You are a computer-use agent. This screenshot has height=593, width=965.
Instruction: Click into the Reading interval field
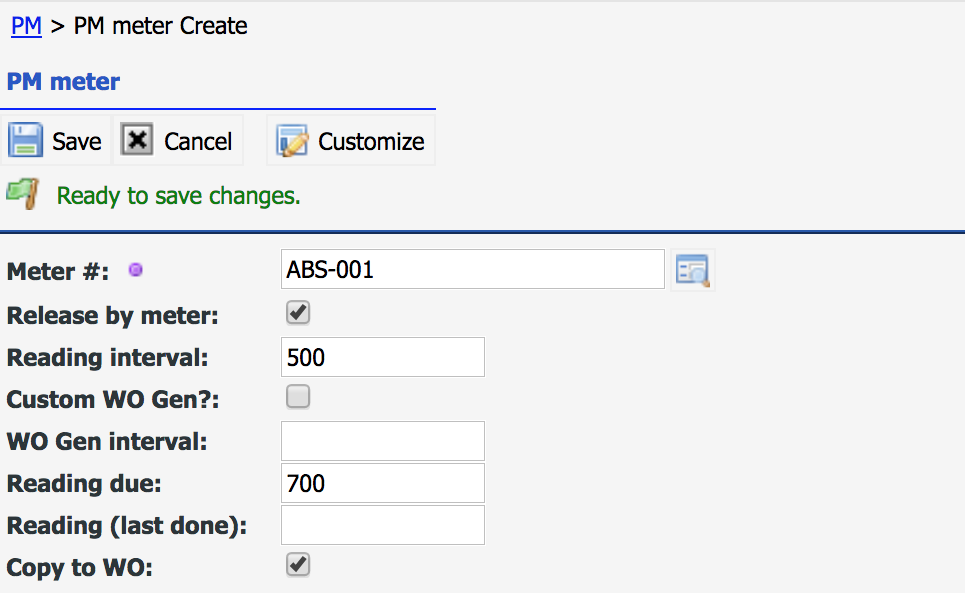pos(383,357)
